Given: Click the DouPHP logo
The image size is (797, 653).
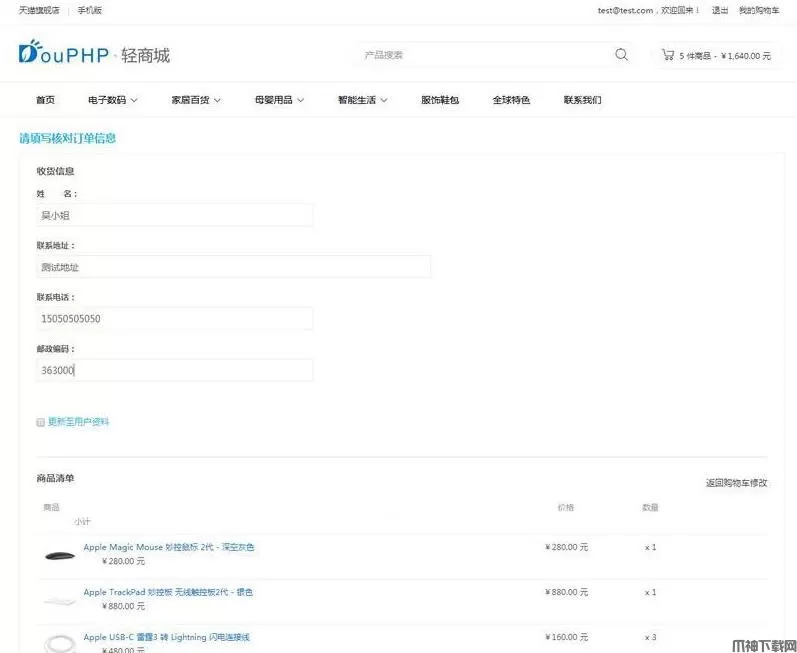Looking at the screenshot, I should 94,53.
